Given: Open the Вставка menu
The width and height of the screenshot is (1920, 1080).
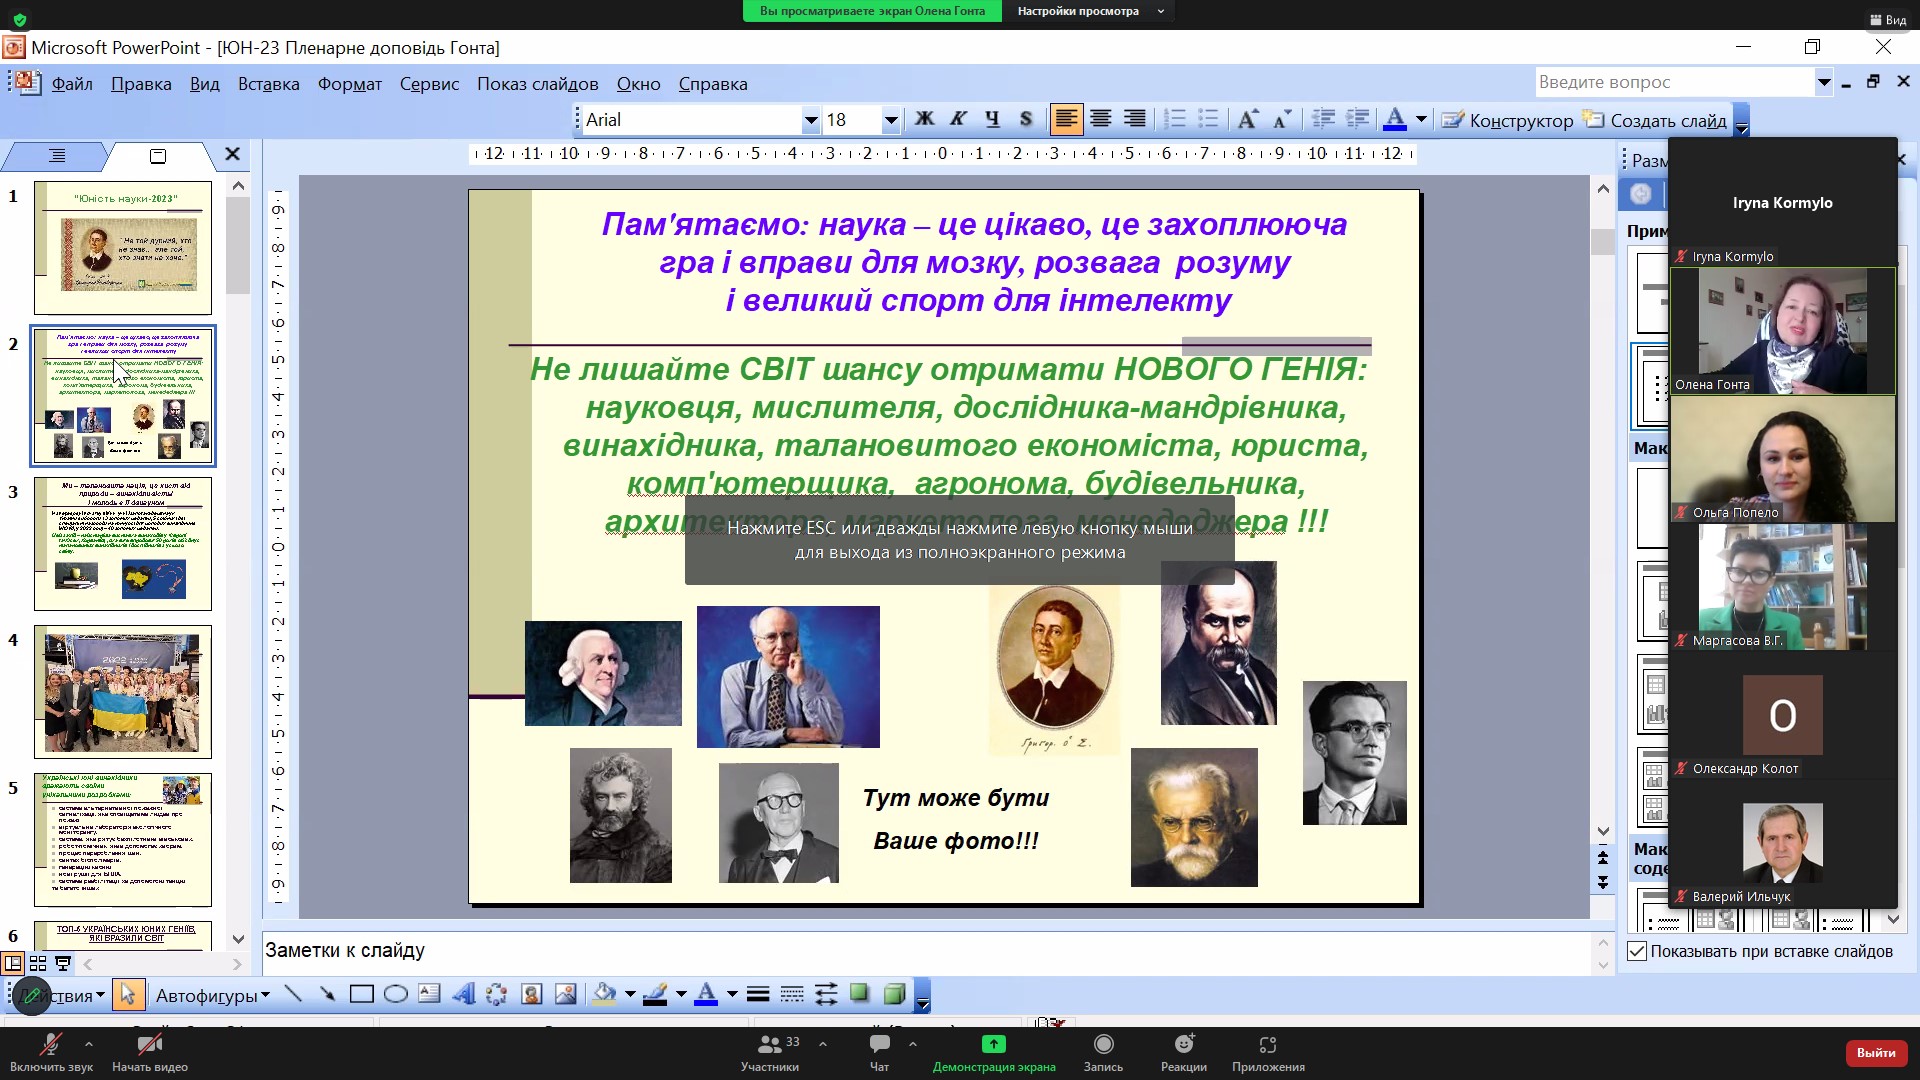Looking at the screenshot, I should 268,84.
